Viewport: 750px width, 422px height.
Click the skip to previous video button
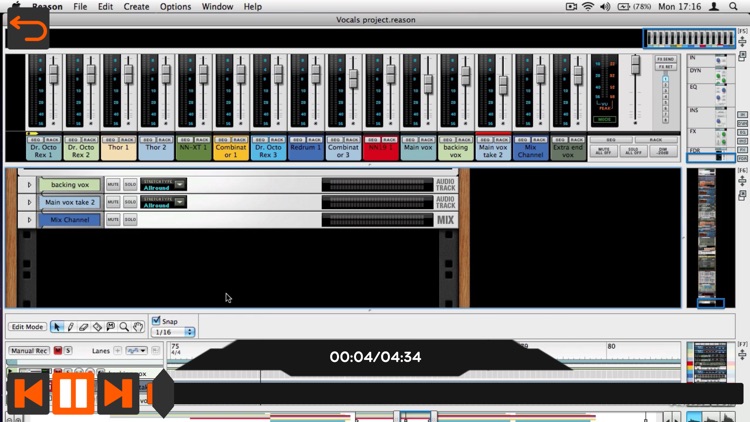tap(28, 393)
